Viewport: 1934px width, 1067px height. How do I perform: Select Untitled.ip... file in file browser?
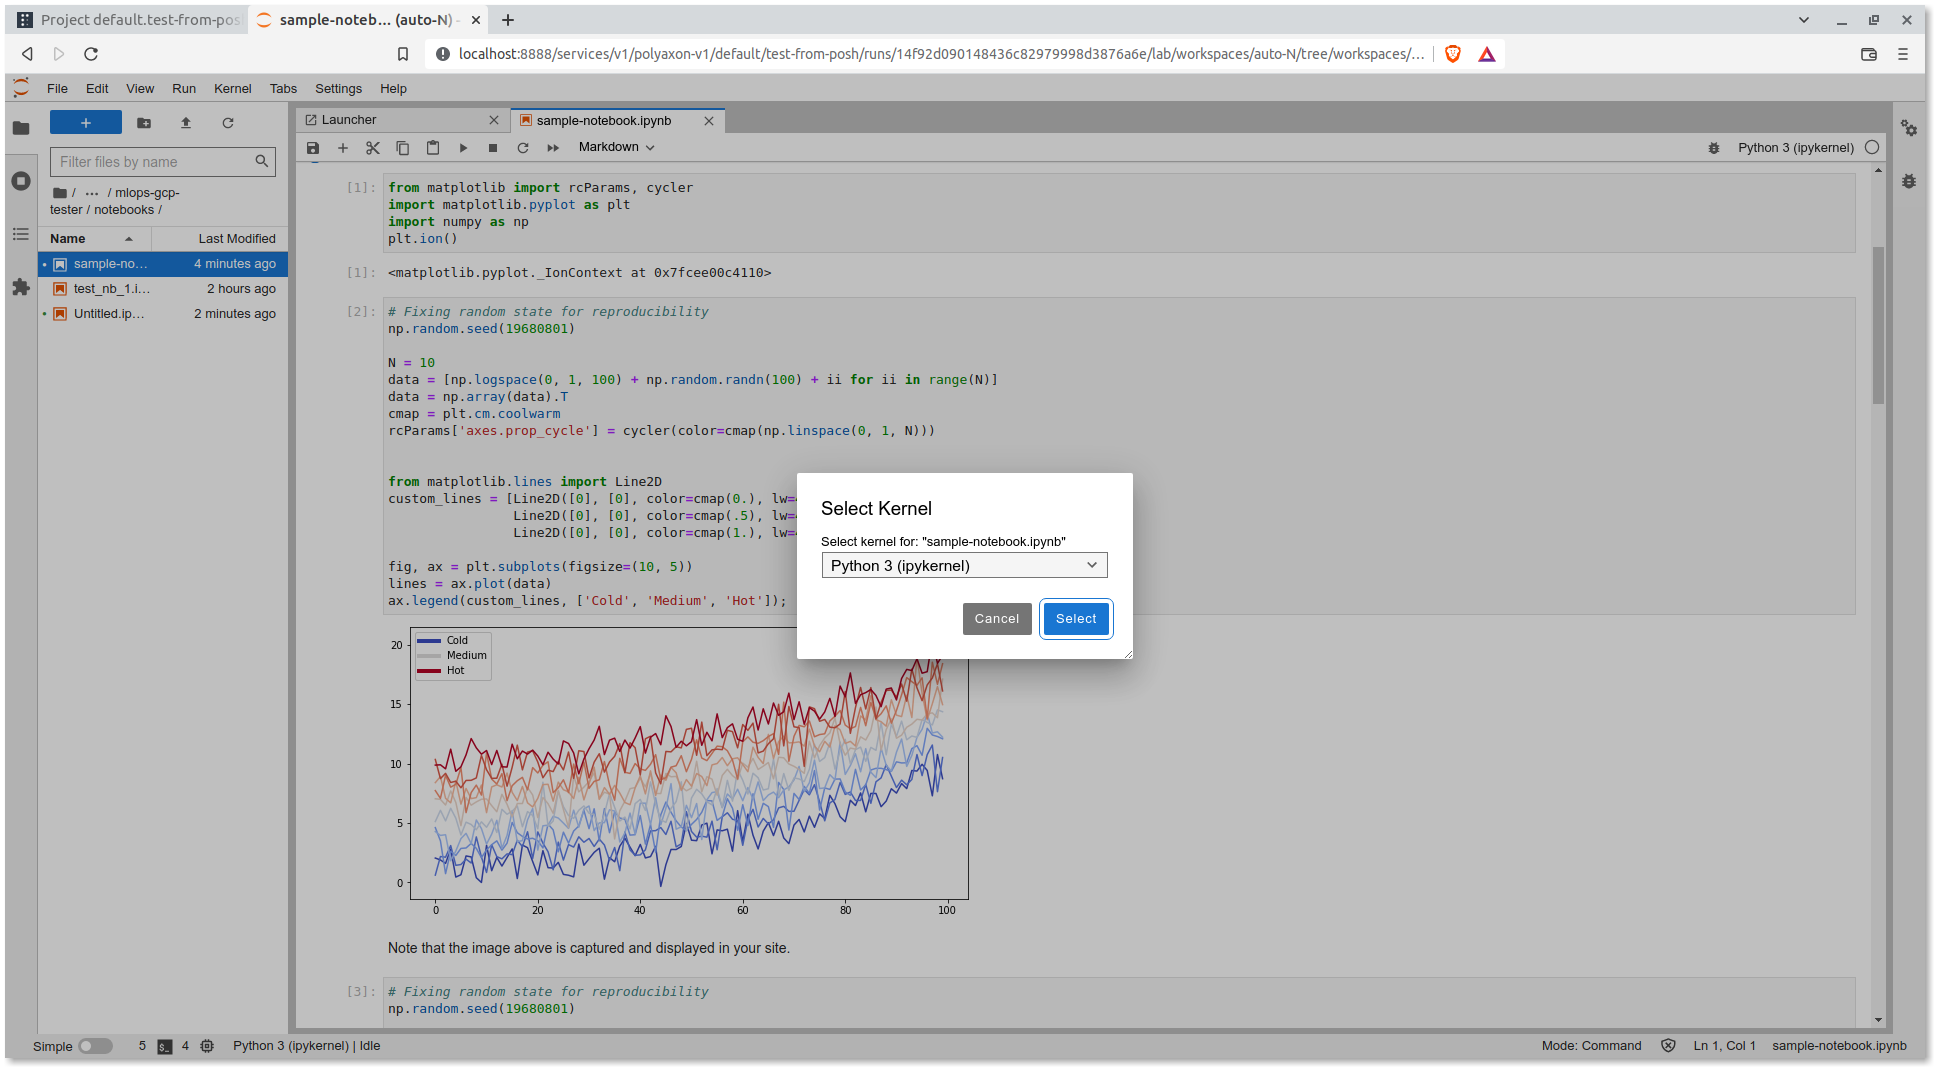(163, 314)
